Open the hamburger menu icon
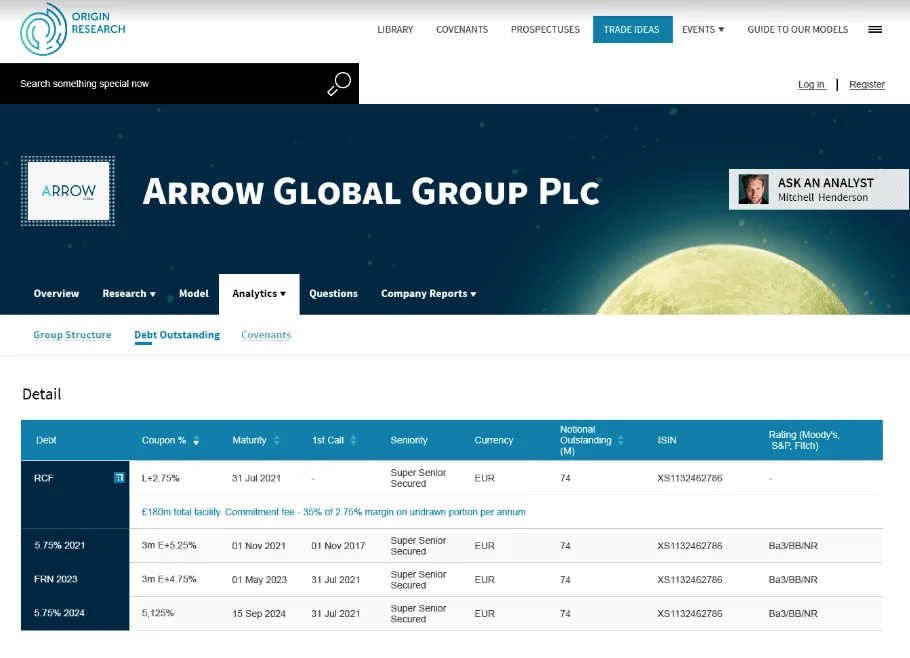This screenshot has width=910, height=658. (875, 30)
